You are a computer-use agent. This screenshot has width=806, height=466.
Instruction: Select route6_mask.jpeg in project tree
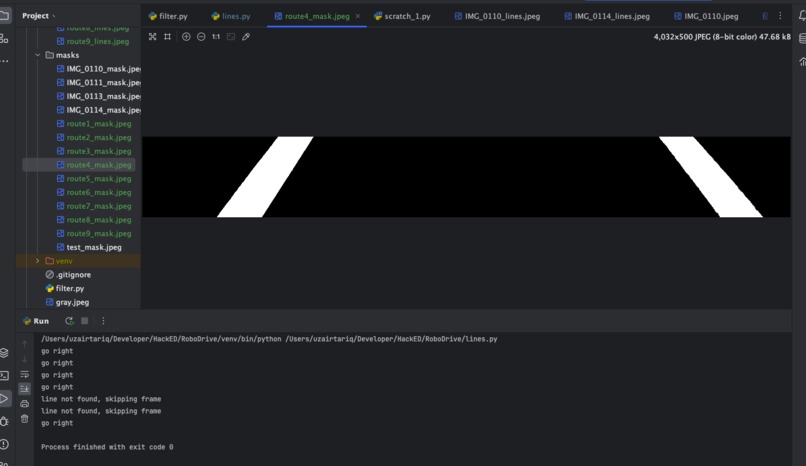[x=94, y=192]
